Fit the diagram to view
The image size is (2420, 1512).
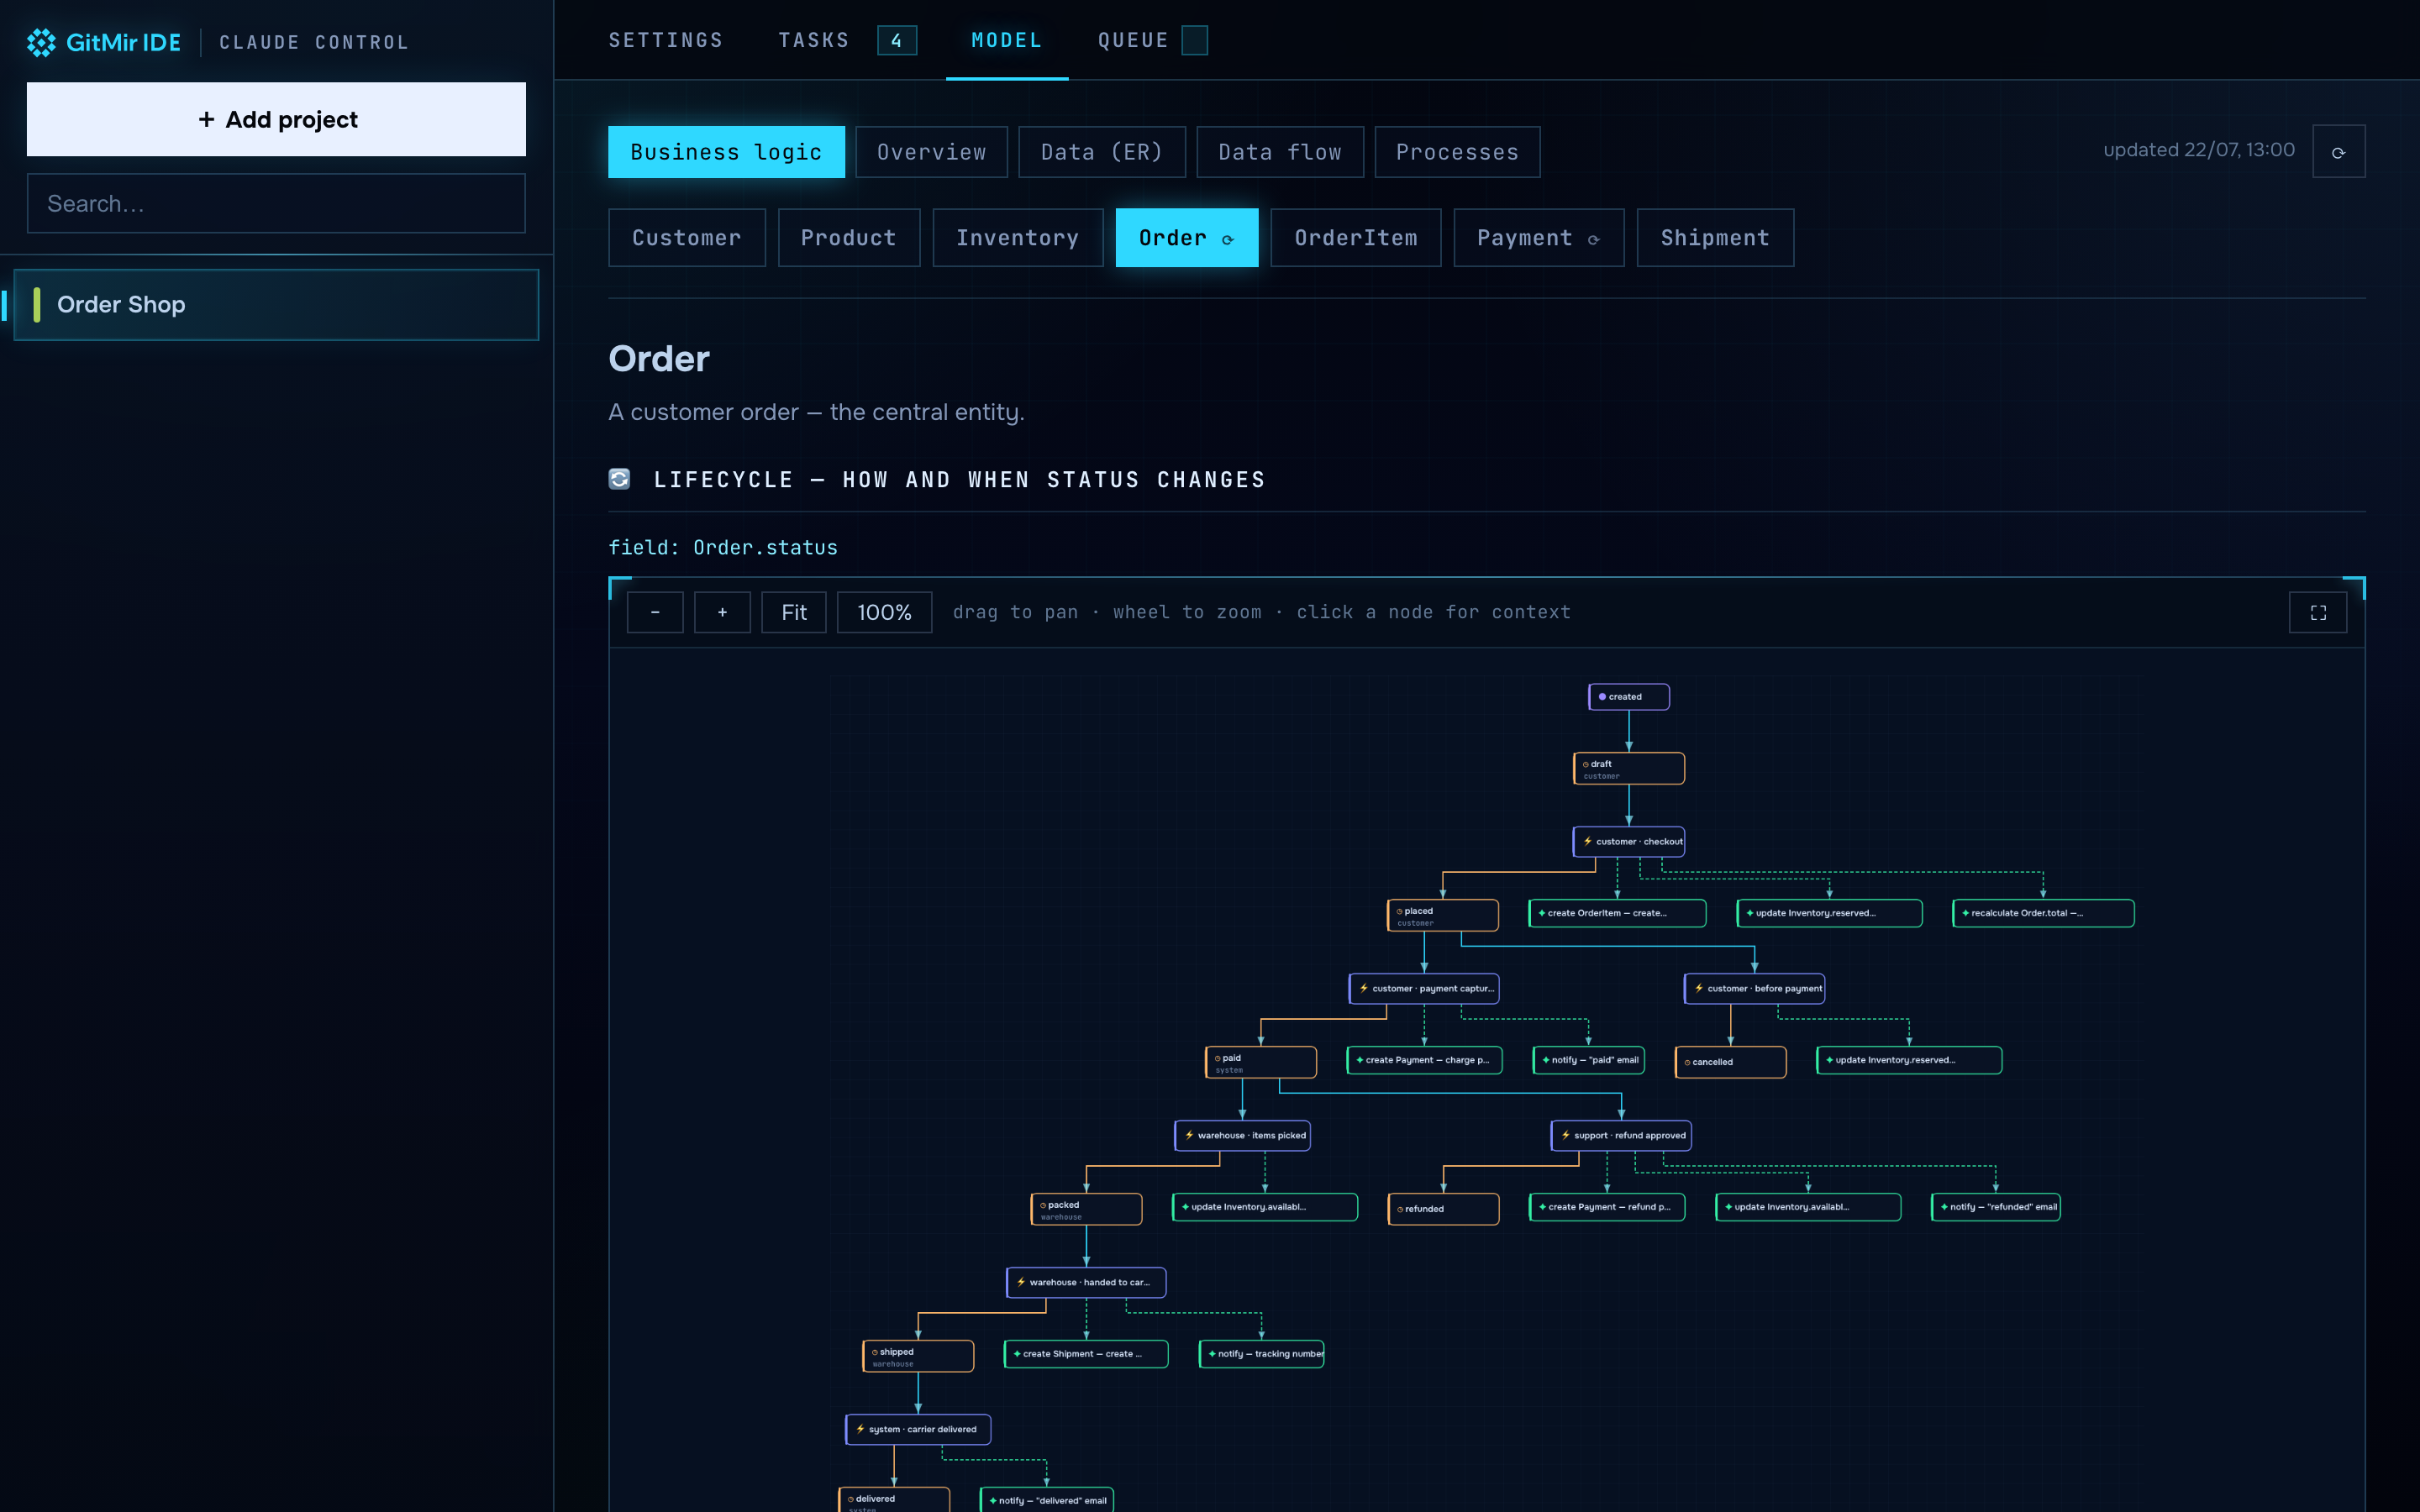tap(794, 612)
